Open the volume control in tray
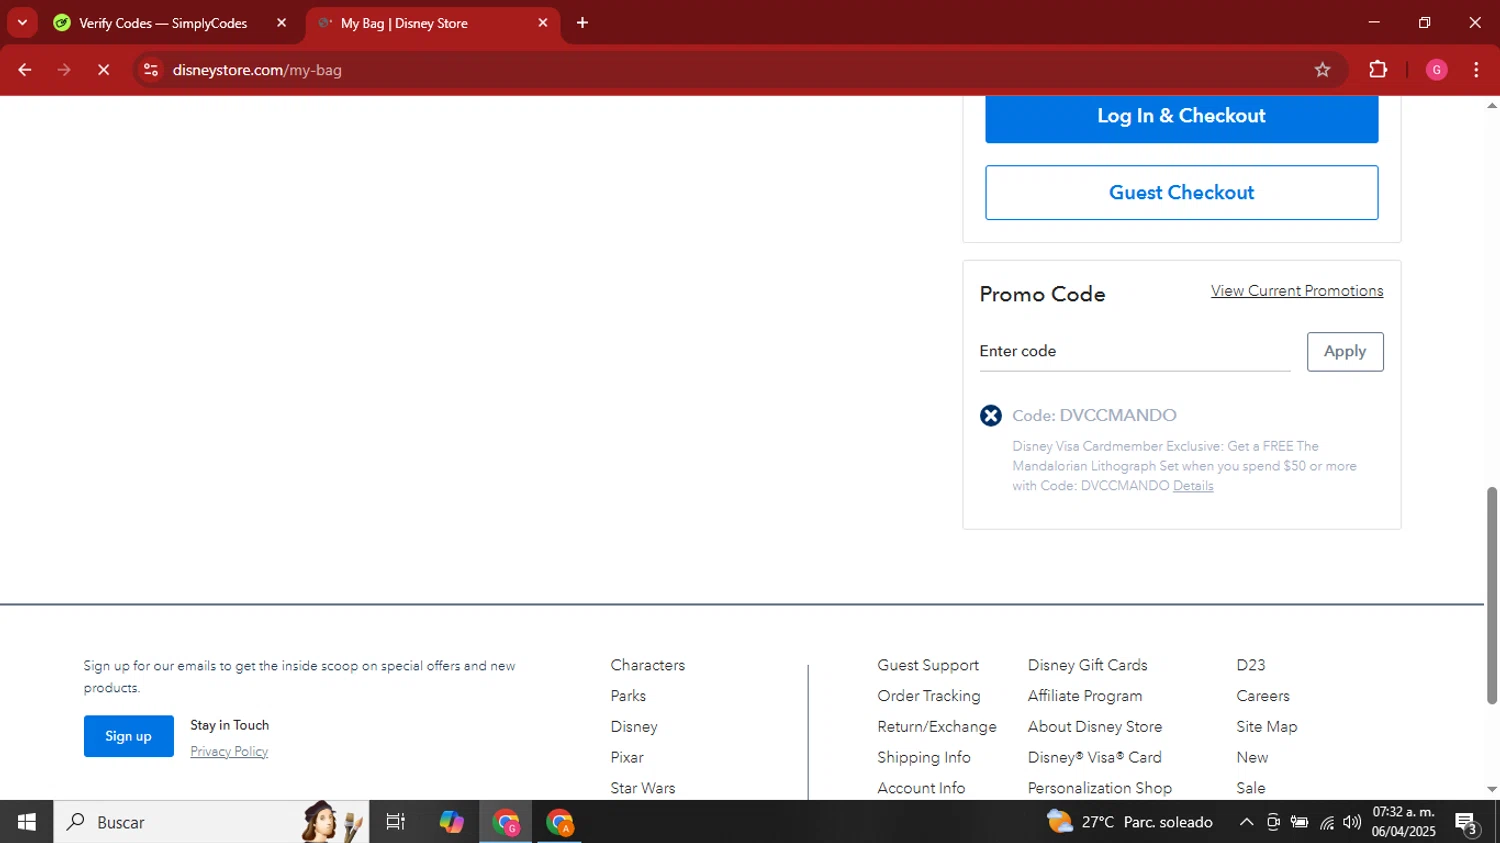 tap(1352, 822)
